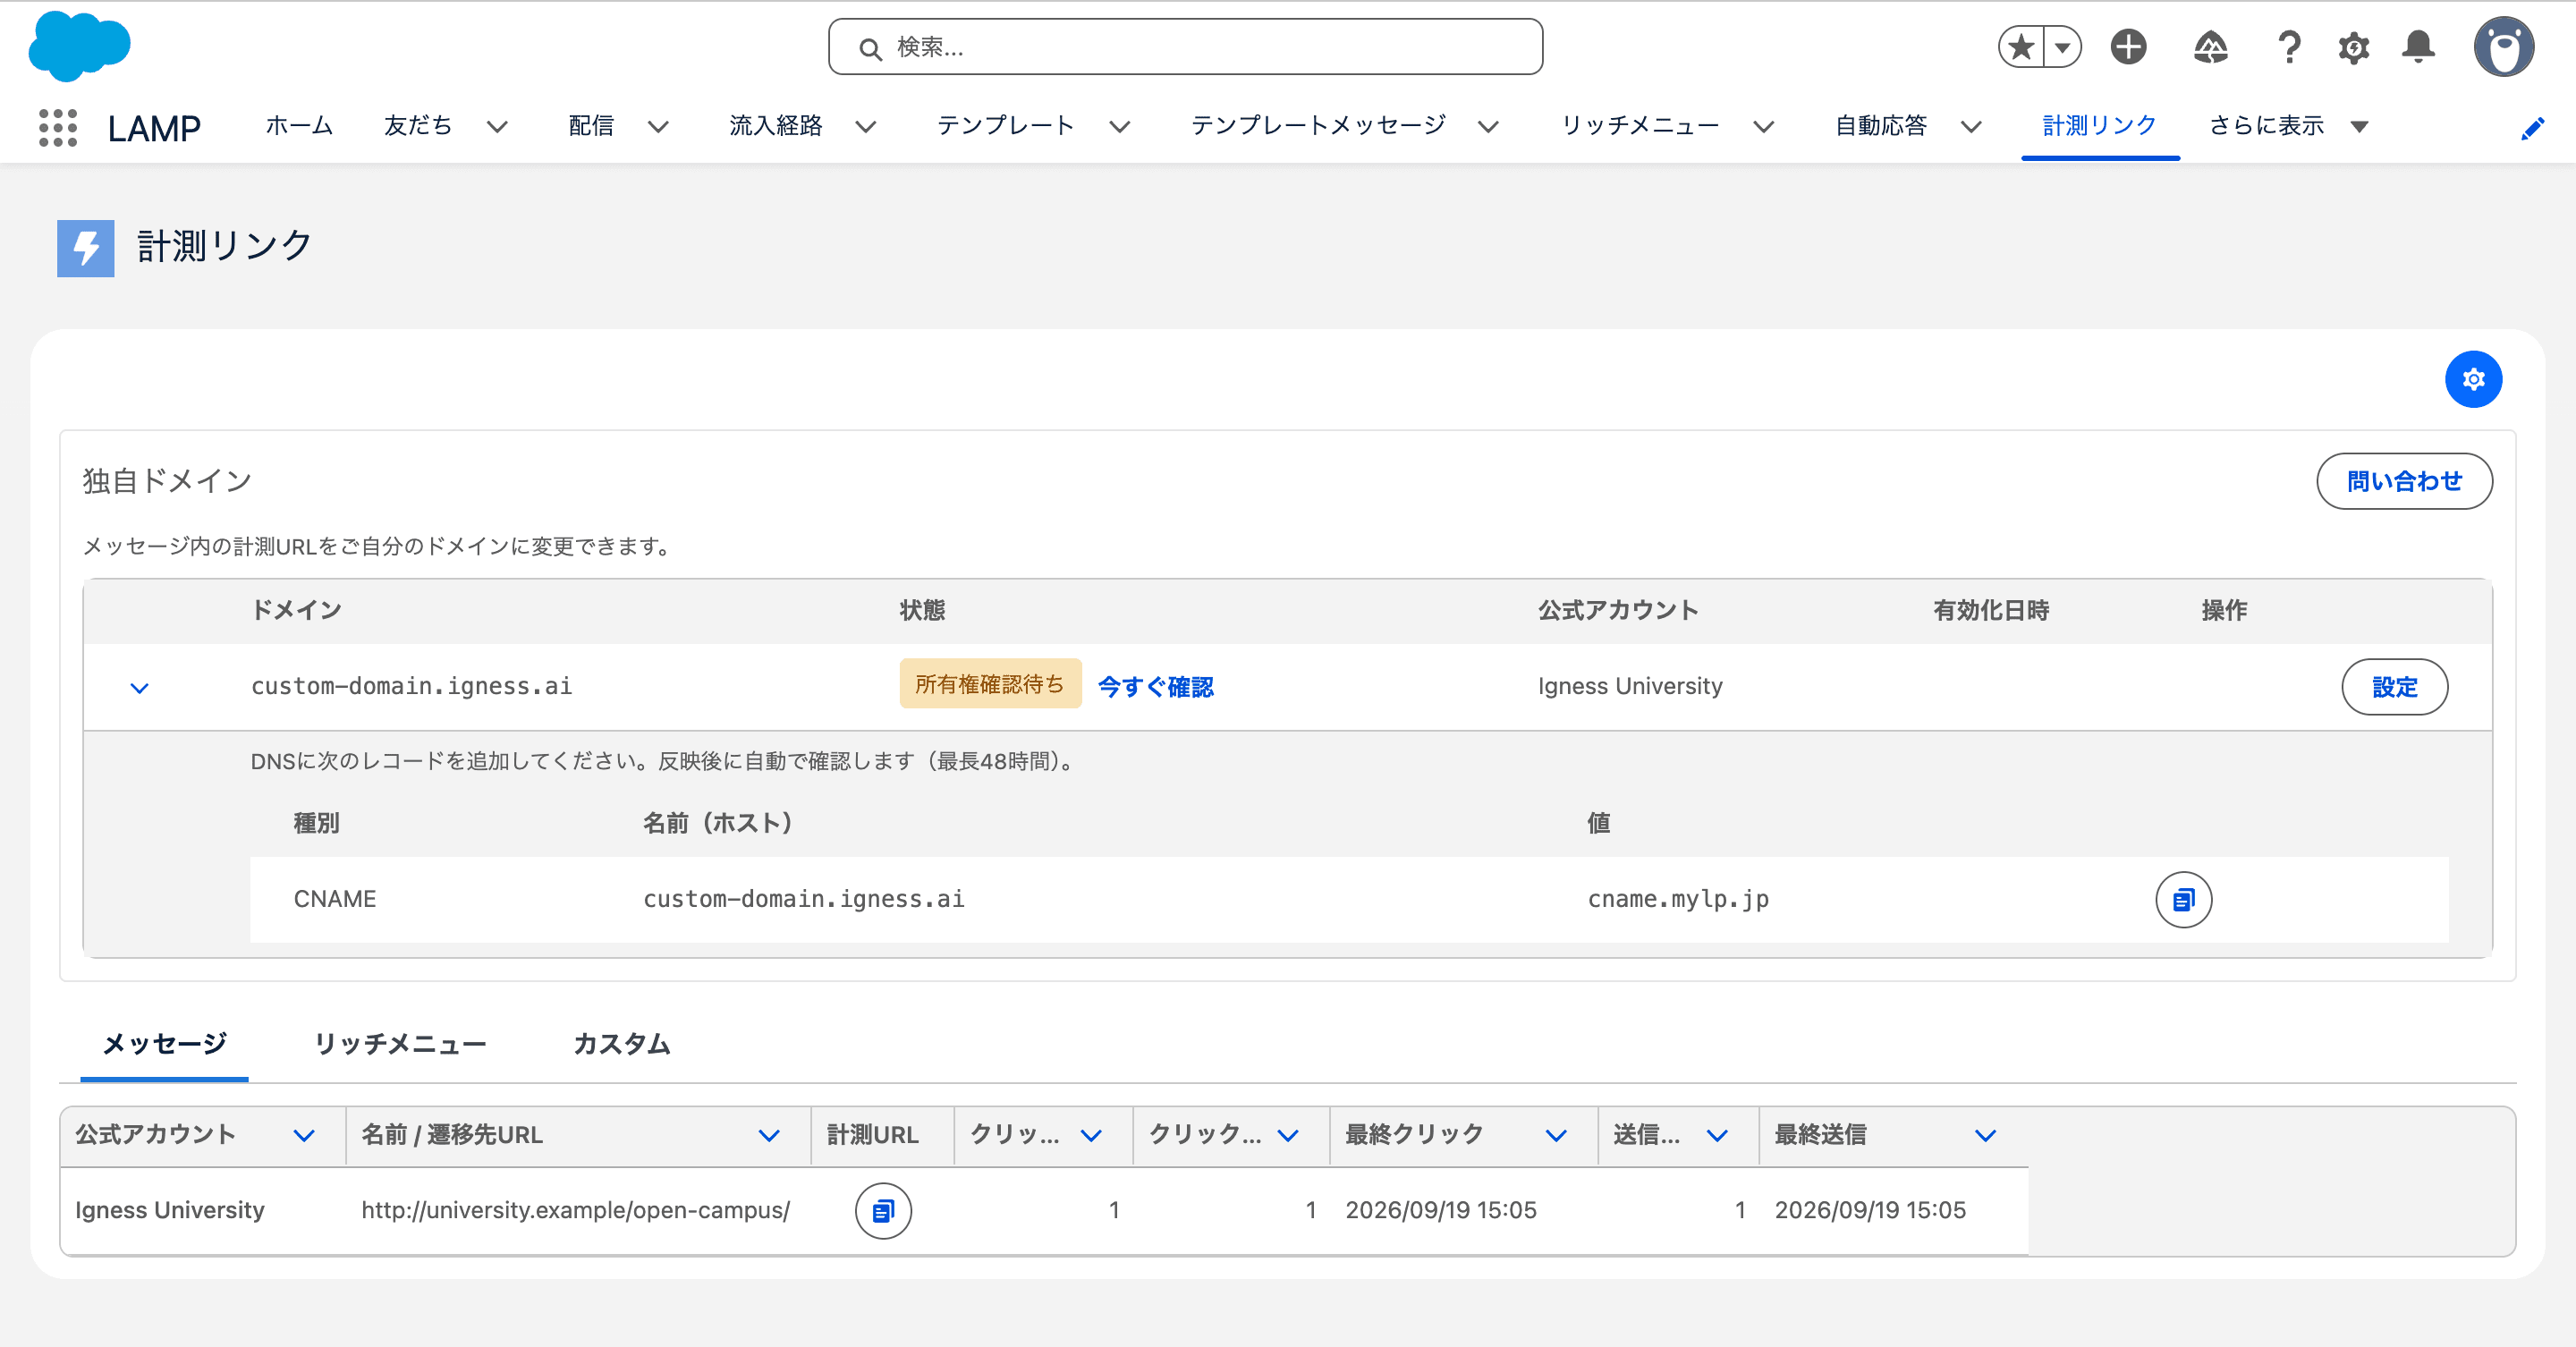Open the help question mark icon

2289,47
